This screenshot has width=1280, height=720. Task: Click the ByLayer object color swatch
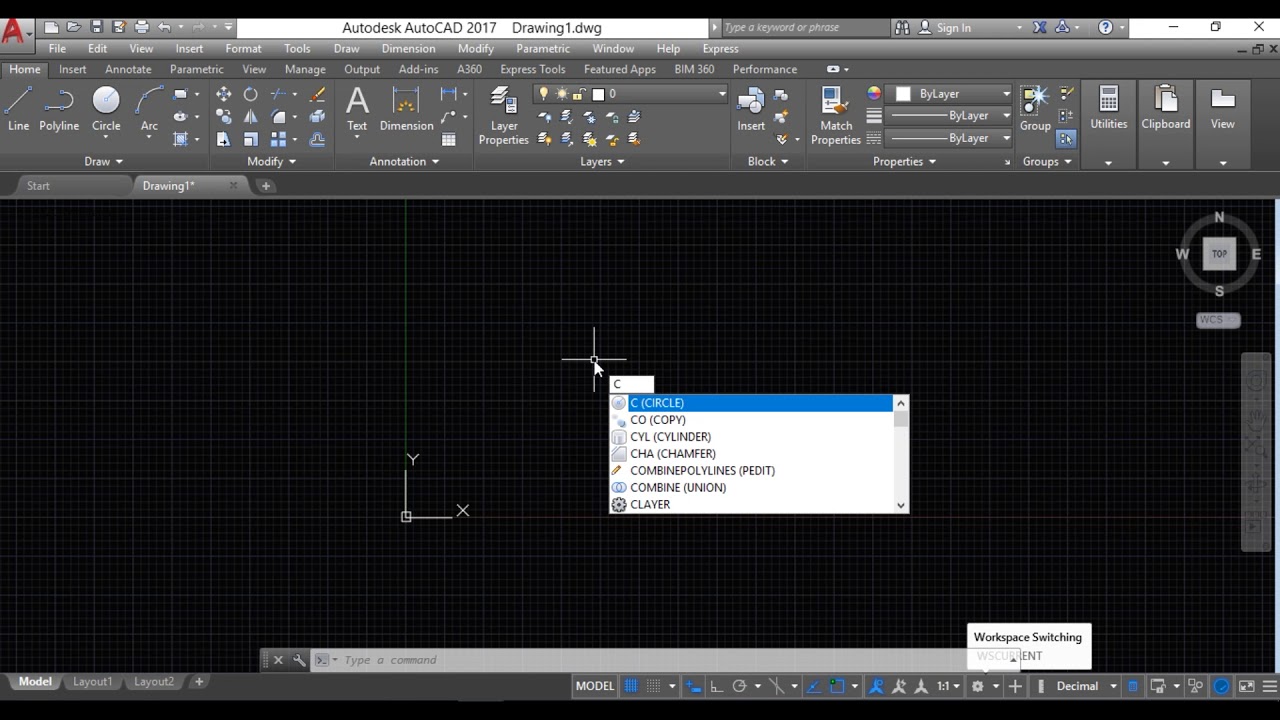[904, 94]
